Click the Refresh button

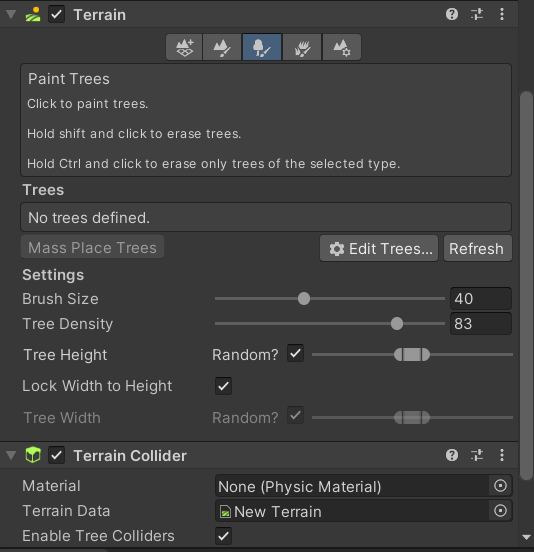click(x=478, y=249)
